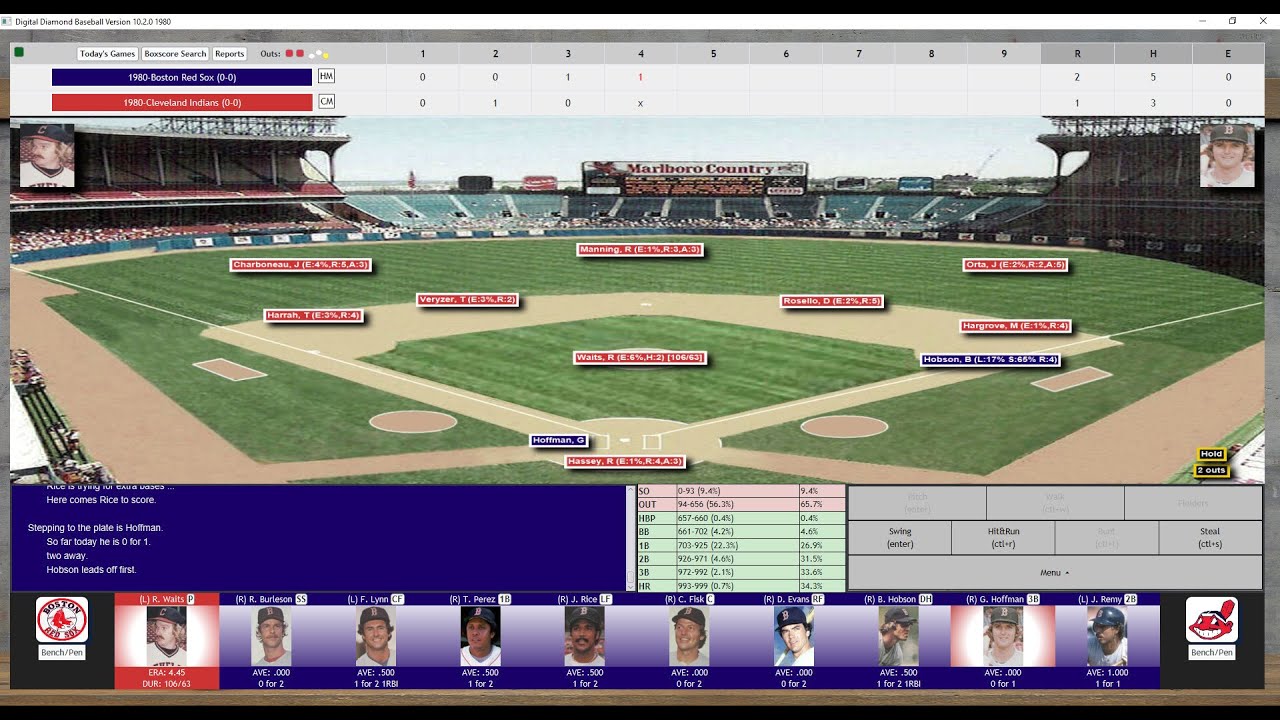The height and width of the screenshot is (720, 1280).
Task: Select R. Burleson lineup photo
Action: [x=271, y=636]
